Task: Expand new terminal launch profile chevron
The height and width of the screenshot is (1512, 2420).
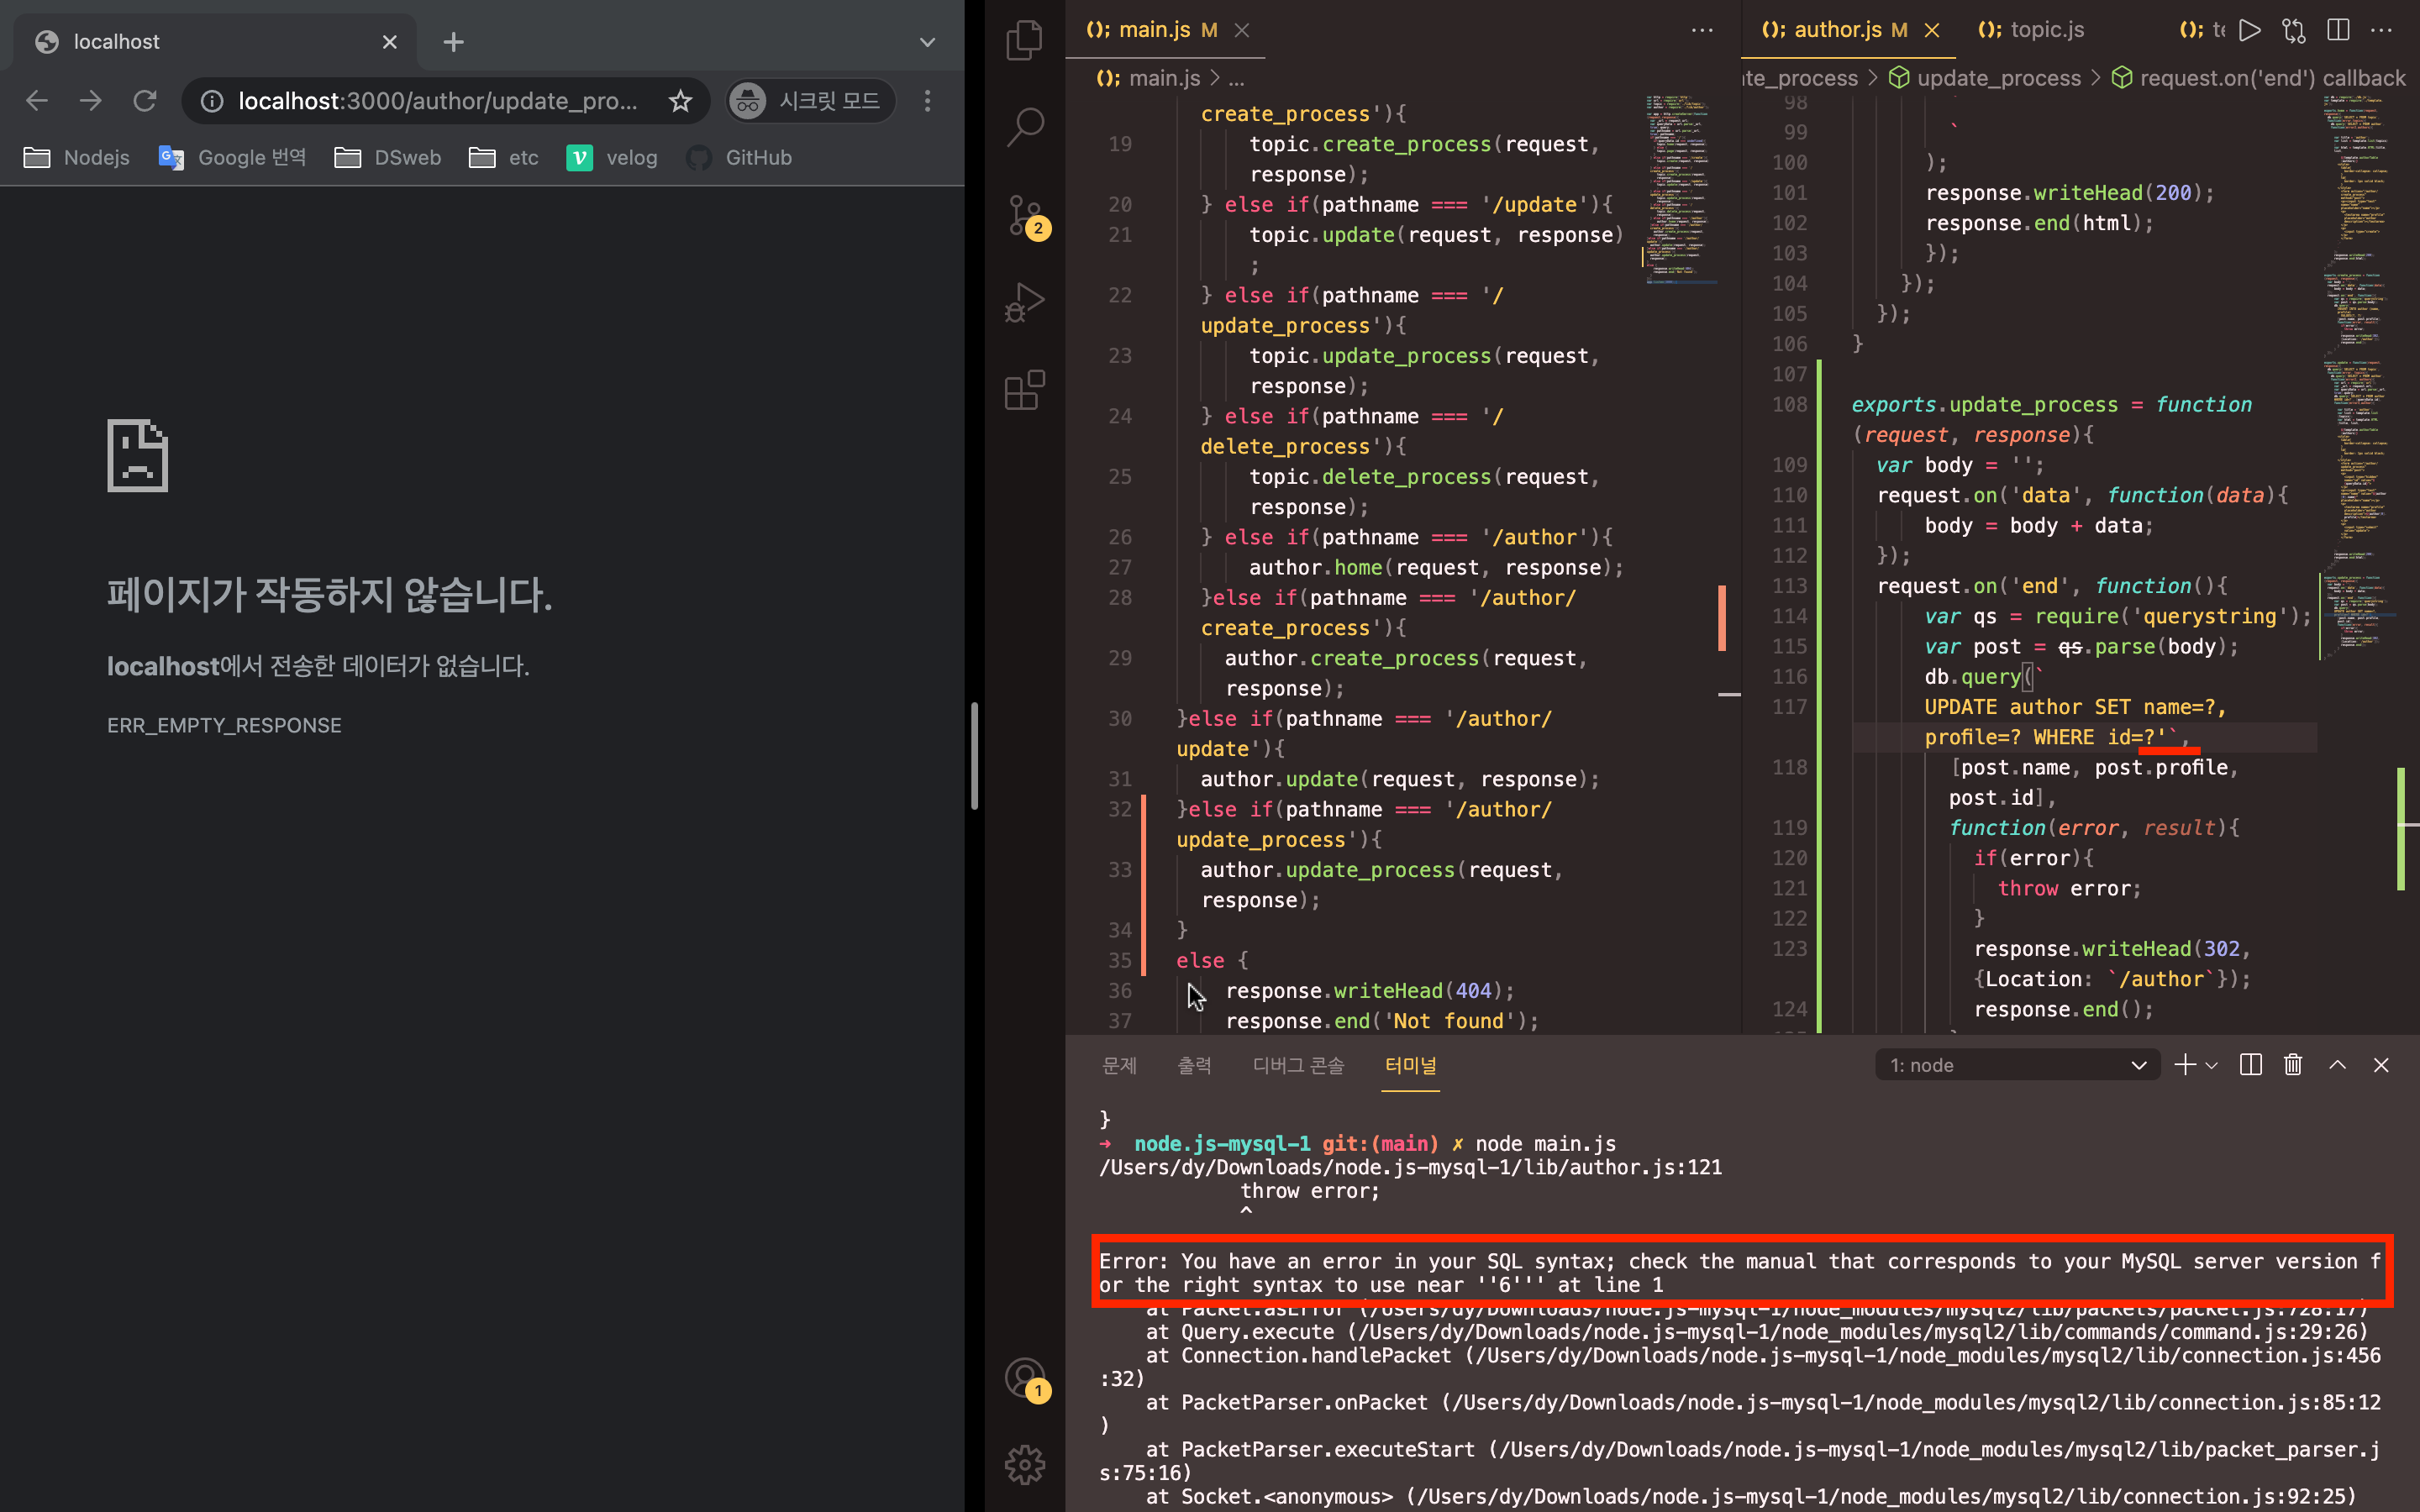Action: 2212,1065
